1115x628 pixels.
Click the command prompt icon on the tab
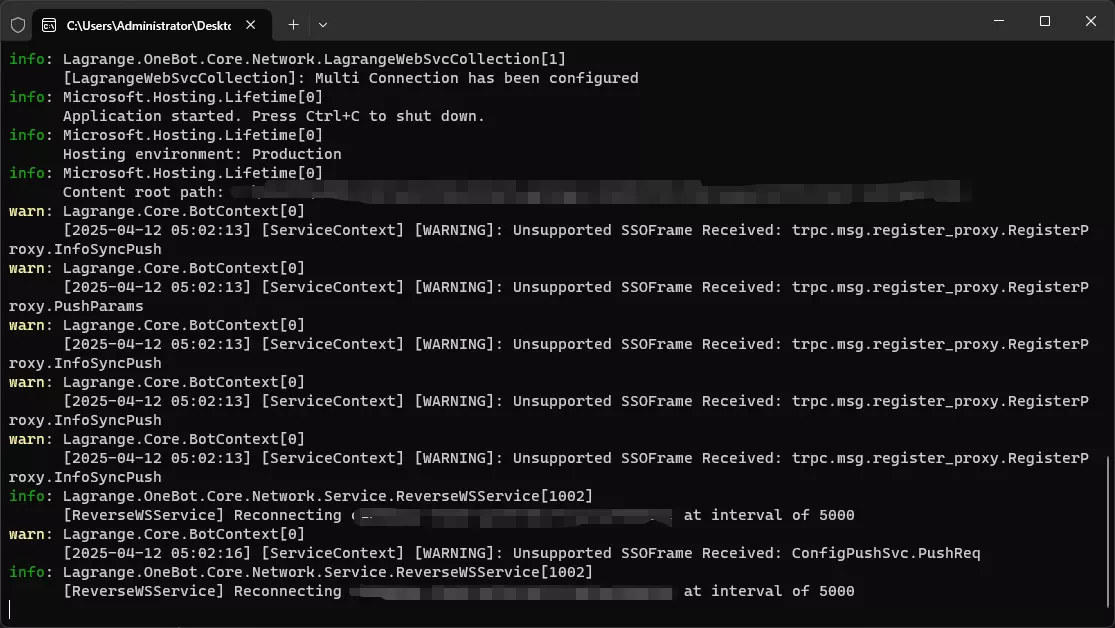(x=49, y=26)
